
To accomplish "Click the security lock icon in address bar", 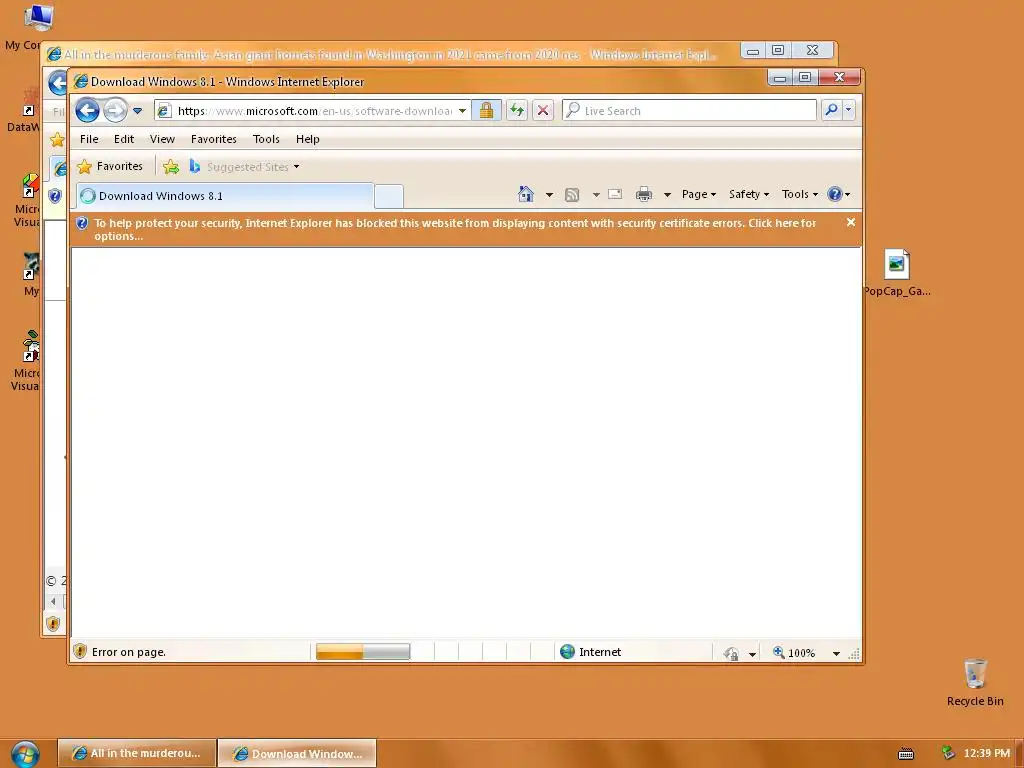I will coord(486,110).
